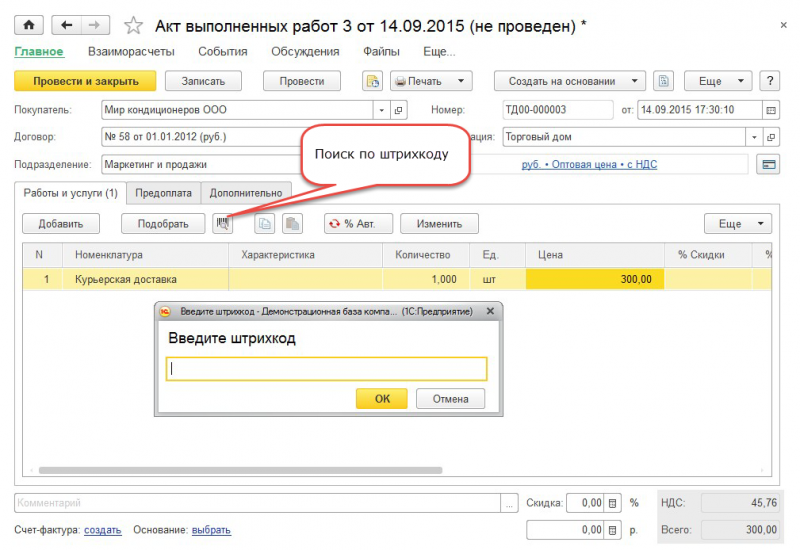Click the Провести и закрыть button
The image size is (800, 550).
coord(84,81)
